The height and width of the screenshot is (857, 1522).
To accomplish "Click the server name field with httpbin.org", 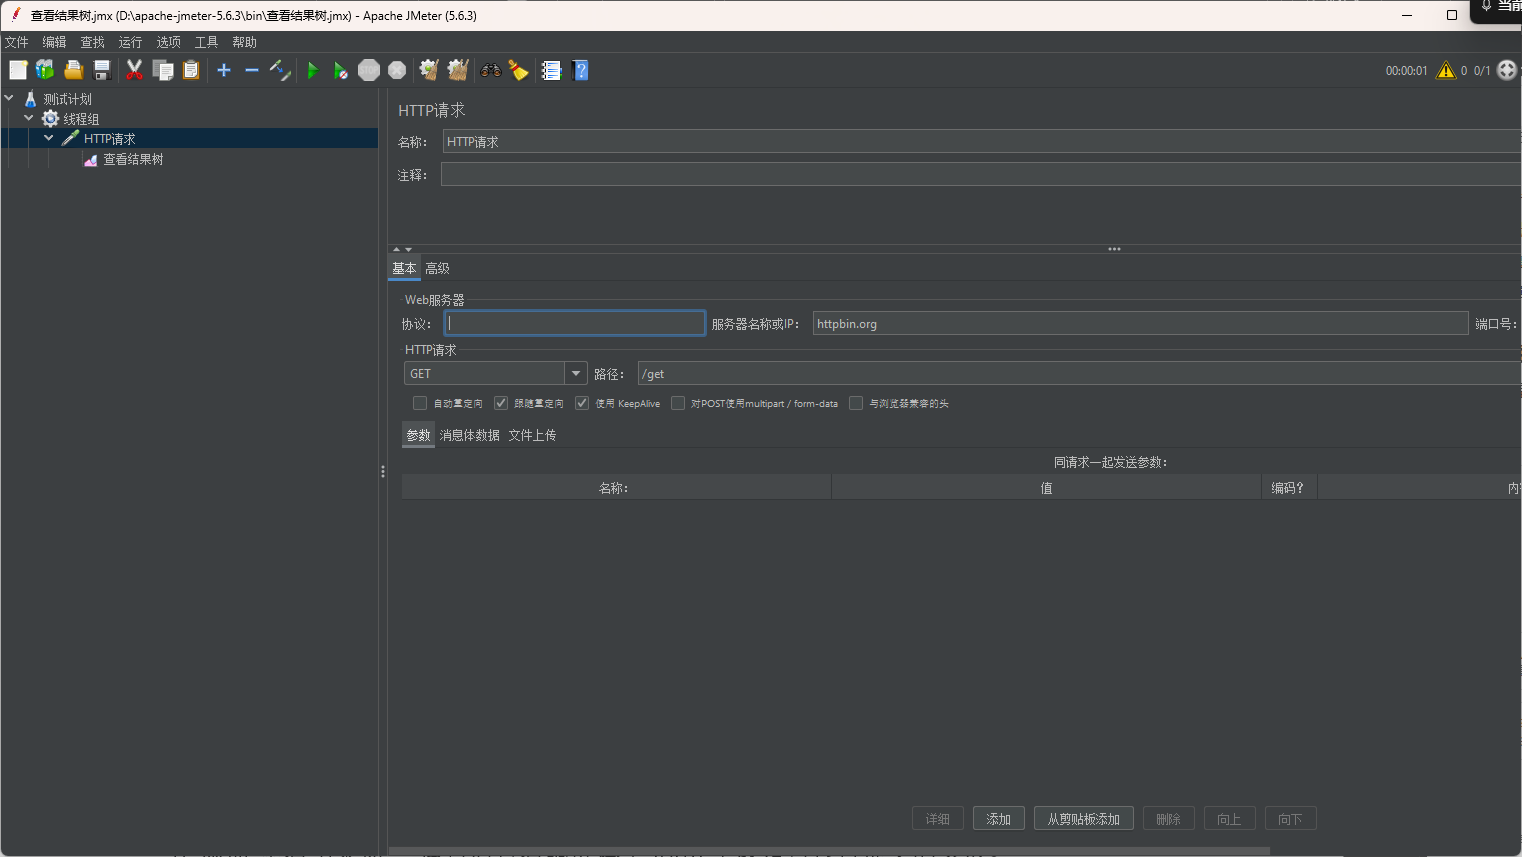I will pyautogui.click(x=1140, y=323).
